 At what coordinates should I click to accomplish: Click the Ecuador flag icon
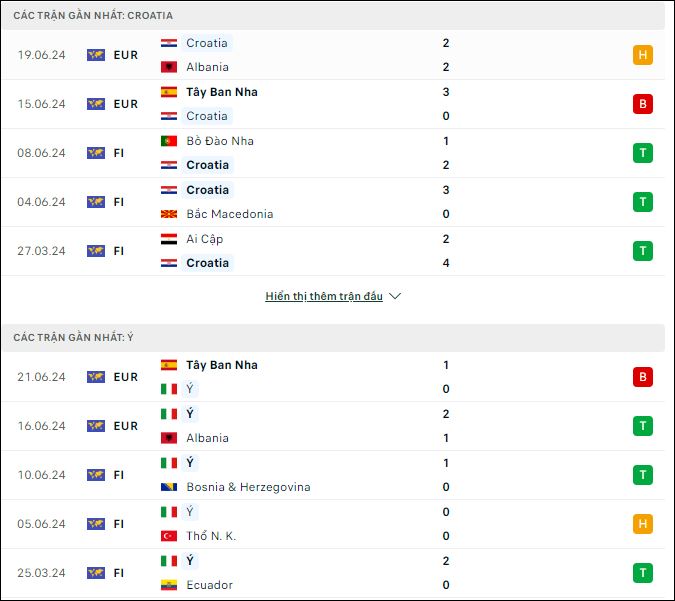click(x=169, y=585)
